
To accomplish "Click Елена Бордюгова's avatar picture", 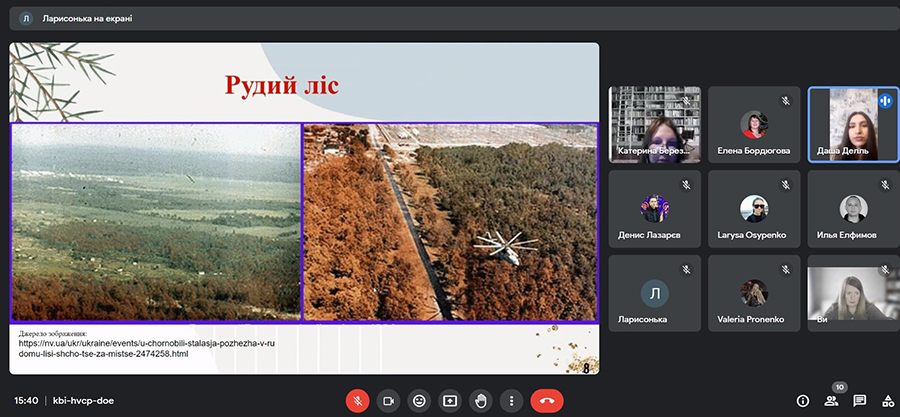I will [754, 124].
